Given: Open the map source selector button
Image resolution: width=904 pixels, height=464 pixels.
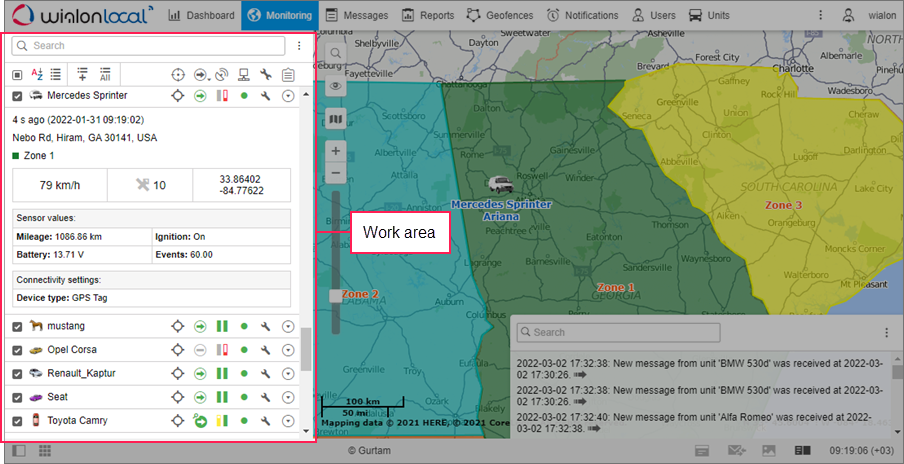Looking at the screenshot, I should pos(336,119).
